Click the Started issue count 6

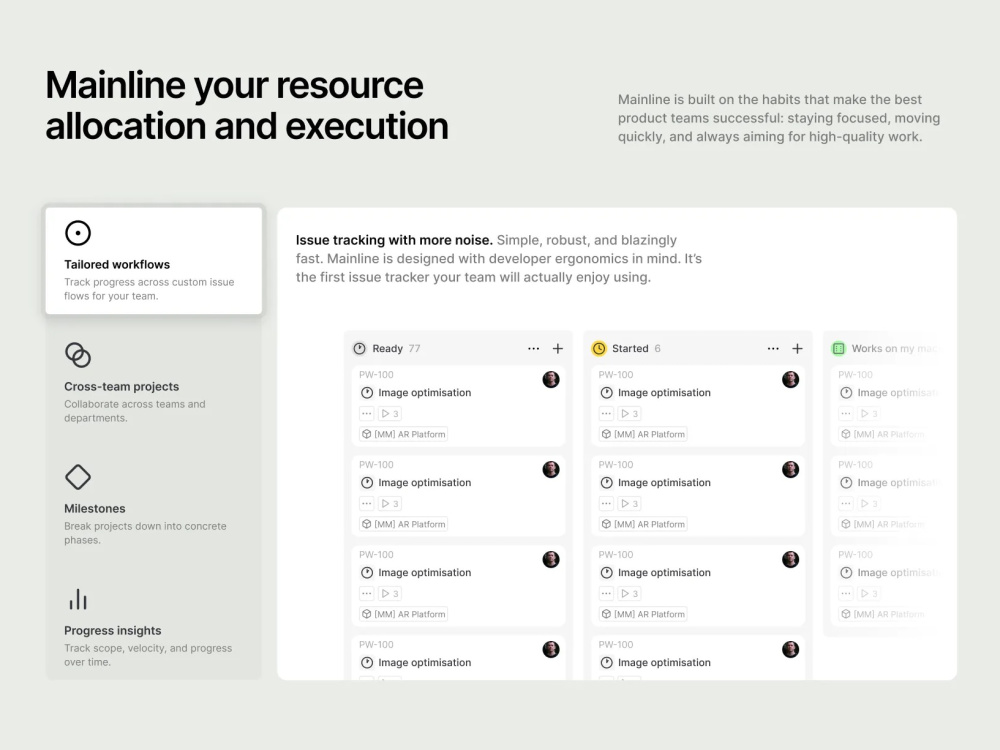pos(658,348)
